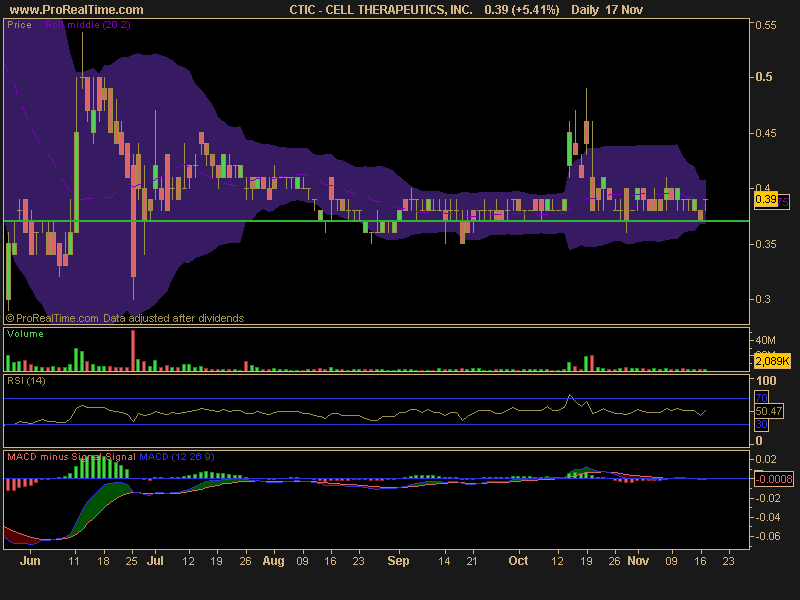Click the 0.45 price axis label
800x600 pixels.
tap(766, 133)
